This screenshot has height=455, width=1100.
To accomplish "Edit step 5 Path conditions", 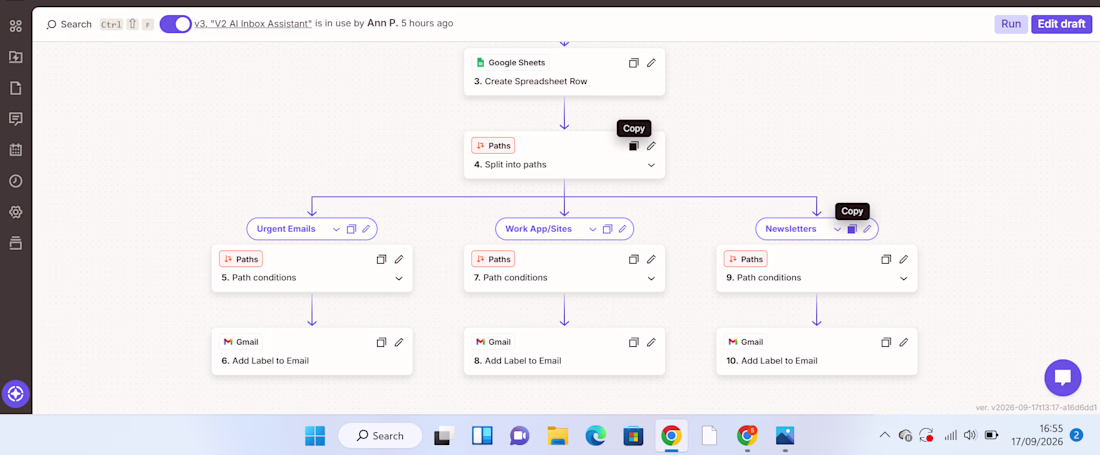I will (x=398, y=259).
